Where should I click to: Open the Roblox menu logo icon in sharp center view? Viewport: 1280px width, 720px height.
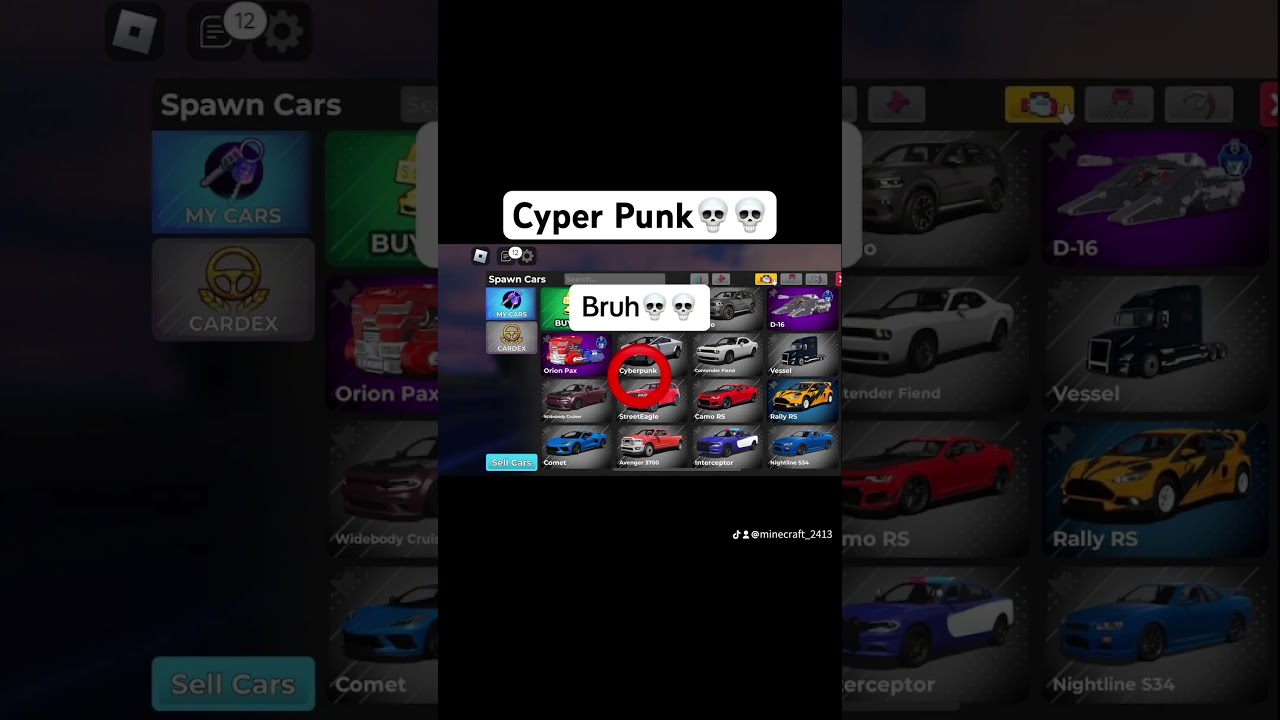point(480,256)
